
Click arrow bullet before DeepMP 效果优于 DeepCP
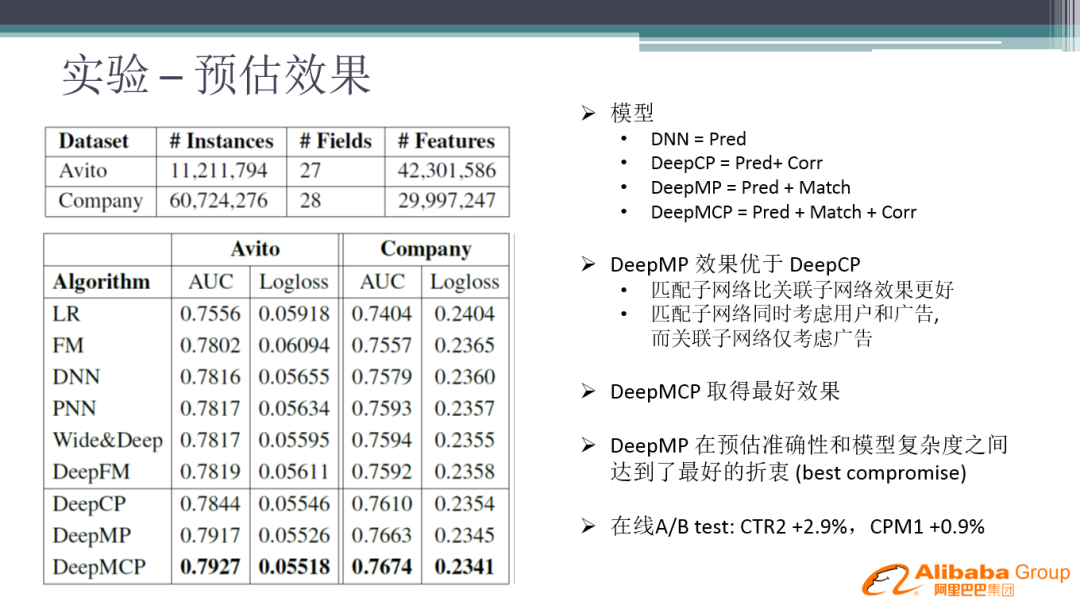[588, 265]
